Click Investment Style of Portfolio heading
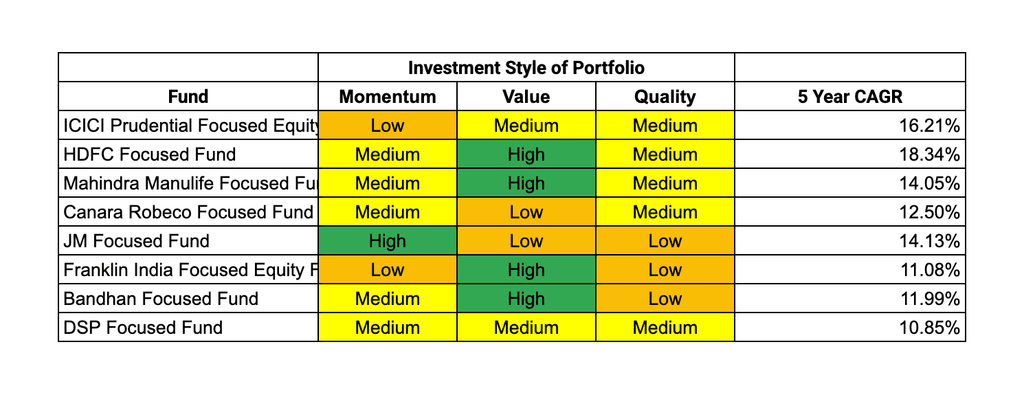 [526, 68]
